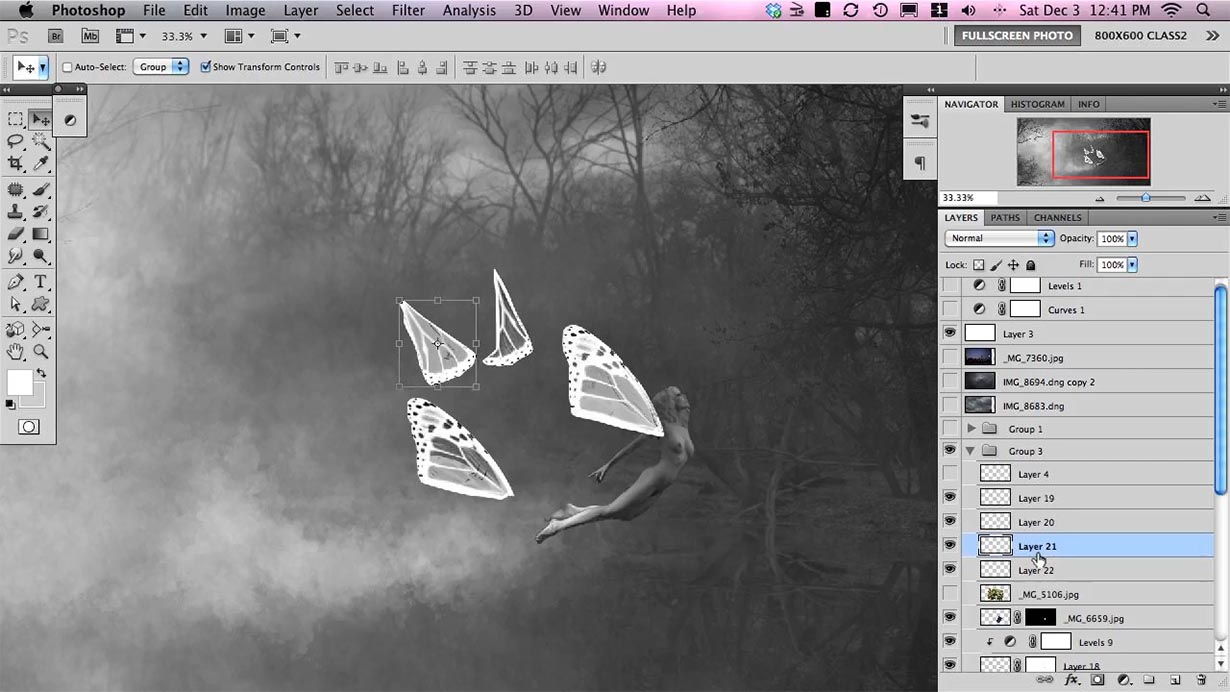The image size is (1230, 692).
Task: Launch Adobe Bridge from the Br icon
Action: 56,36
